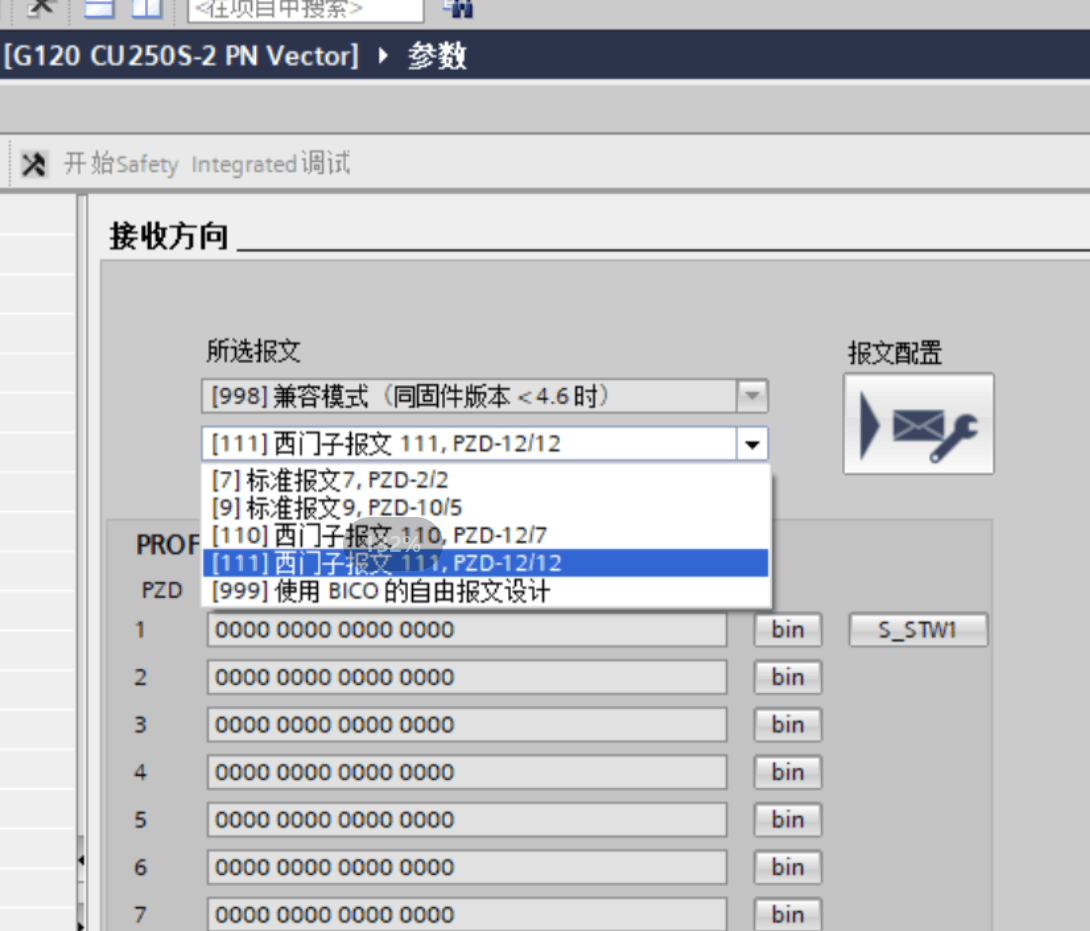Screen dimensions: 1090x931
Task: Click G120 CU250S-2 PN Vector breadcrumb
Action: point(181,56)
